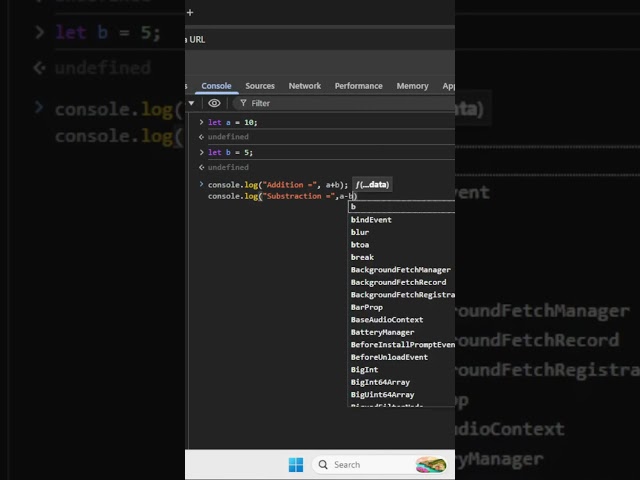Click the funnel filter icon
Viewport: 640px width, 480px height.
pyautogui.click(x=243, y=103)
